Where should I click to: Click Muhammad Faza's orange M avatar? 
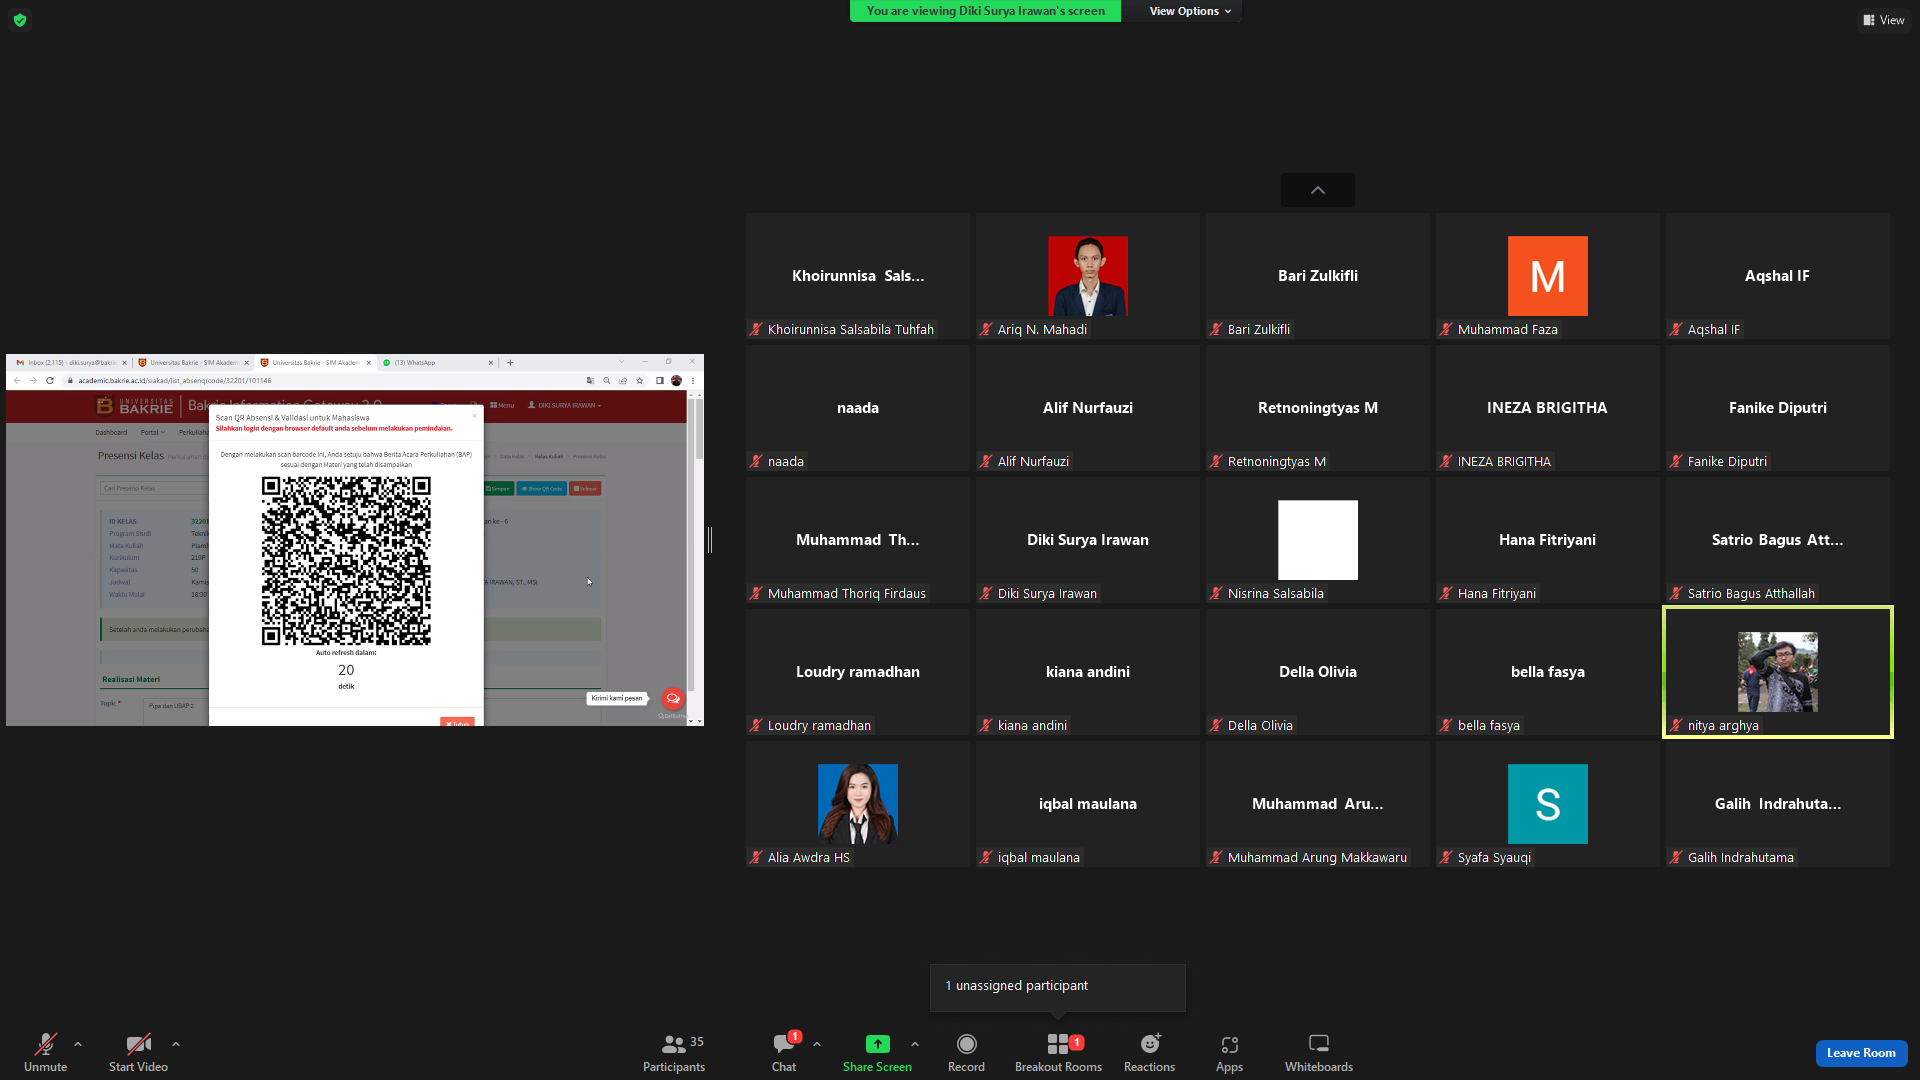pos(1548,276)
